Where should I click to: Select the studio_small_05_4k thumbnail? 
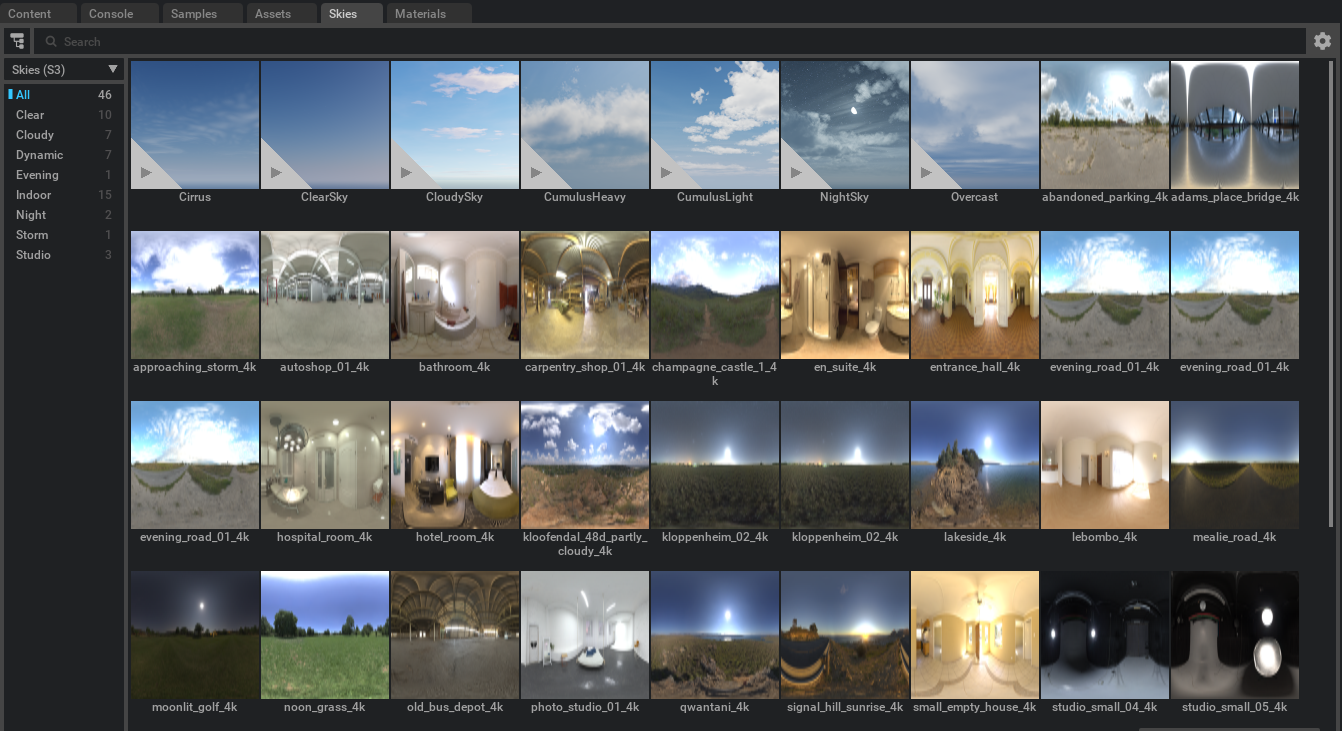point(1235,635)
